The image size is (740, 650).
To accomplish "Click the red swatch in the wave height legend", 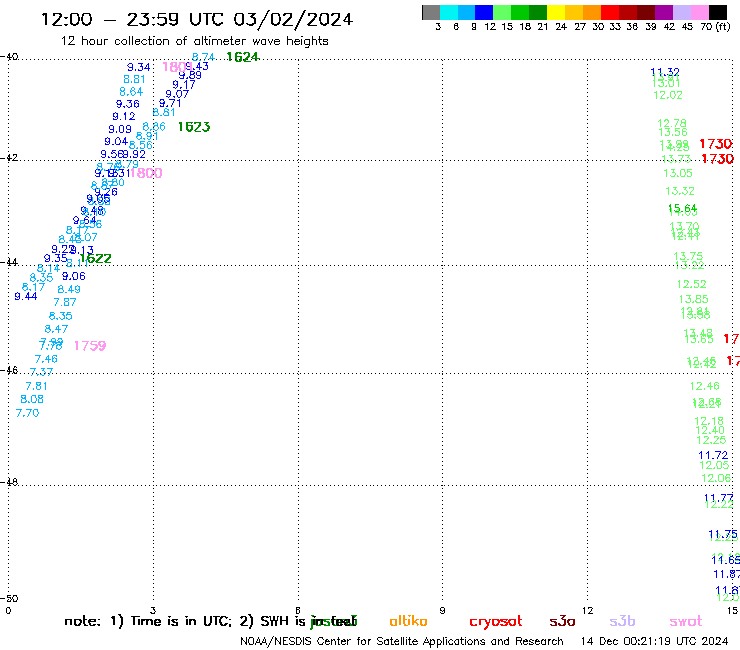I will click(609, 12).
